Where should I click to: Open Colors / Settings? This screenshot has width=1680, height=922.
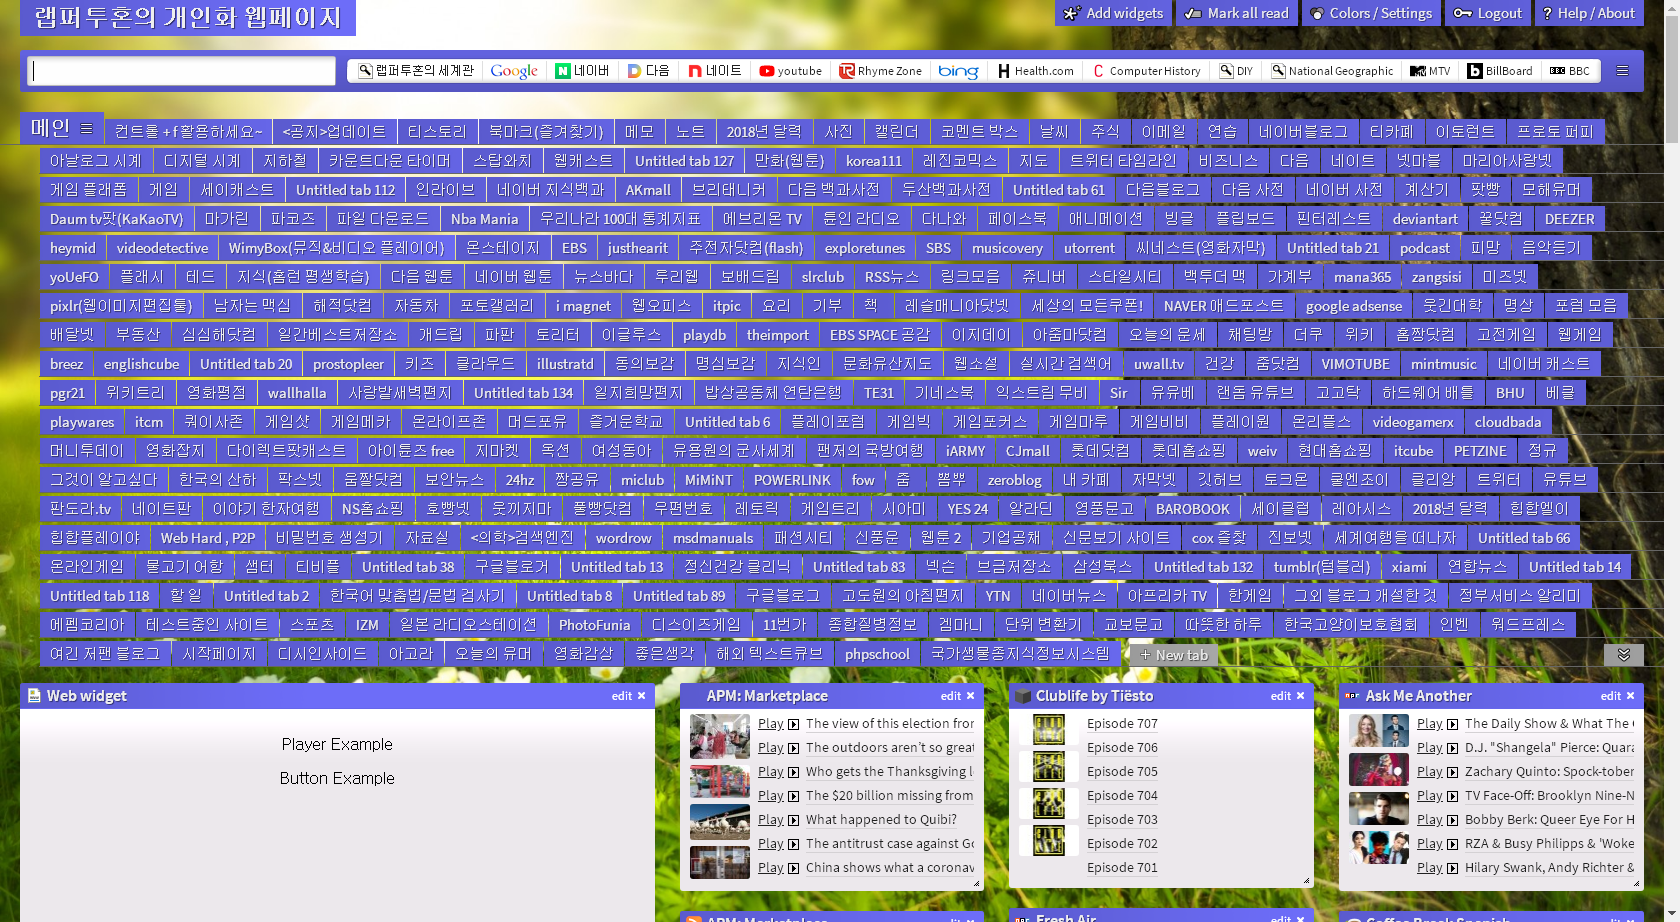click(x=1371, y=13)
